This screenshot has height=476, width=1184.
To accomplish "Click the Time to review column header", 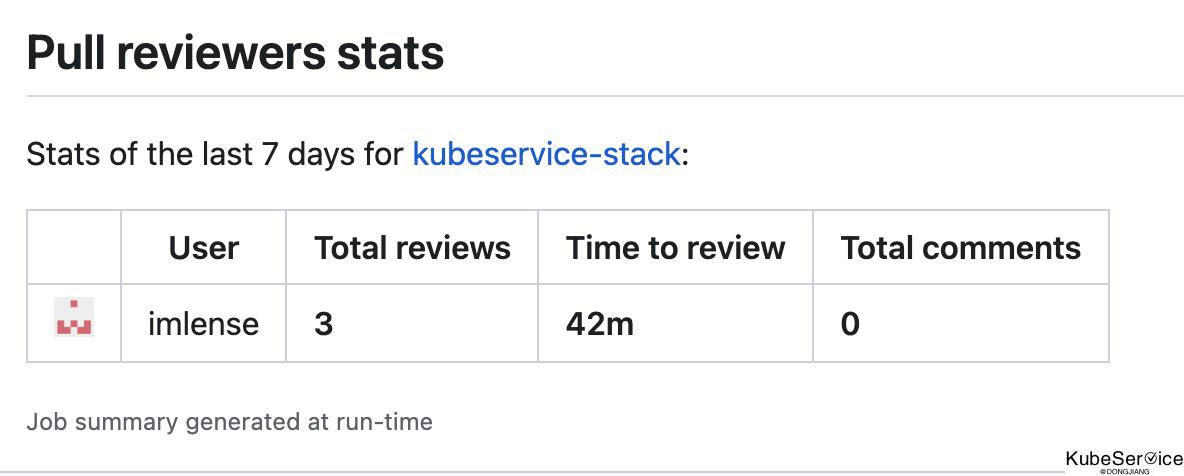I will (x=676, y=248).
